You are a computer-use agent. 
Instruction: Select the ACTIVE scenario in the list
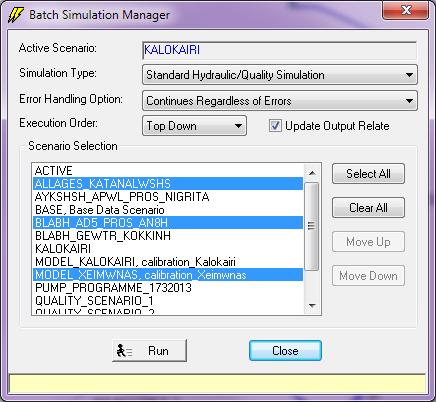[x=168, y=171]
